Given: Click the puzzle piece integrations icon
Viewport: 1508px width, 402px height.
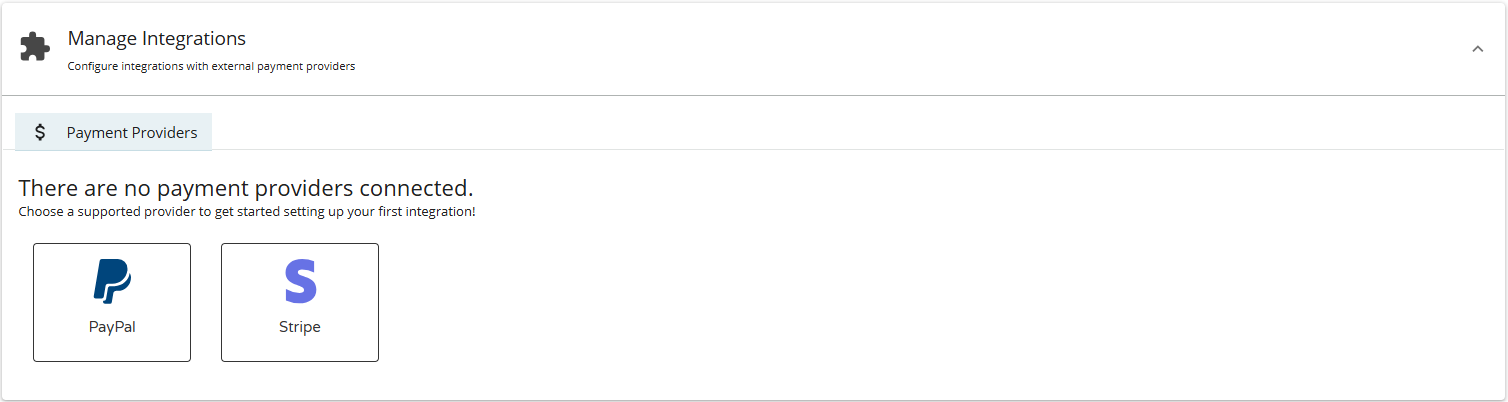Looking at the screenshot, I should pyautogui.click(x=35, y=47).
